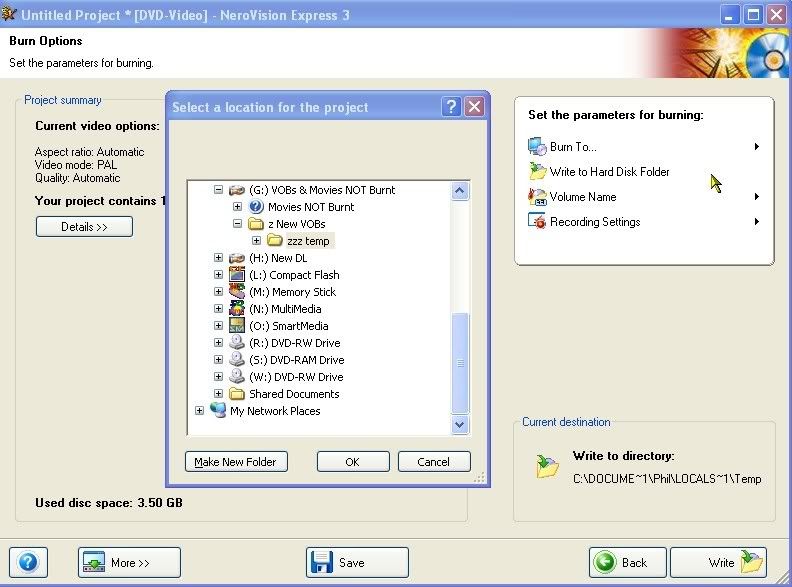
Task: Click the dialog's question mark help button
Action: pos(451,107)
